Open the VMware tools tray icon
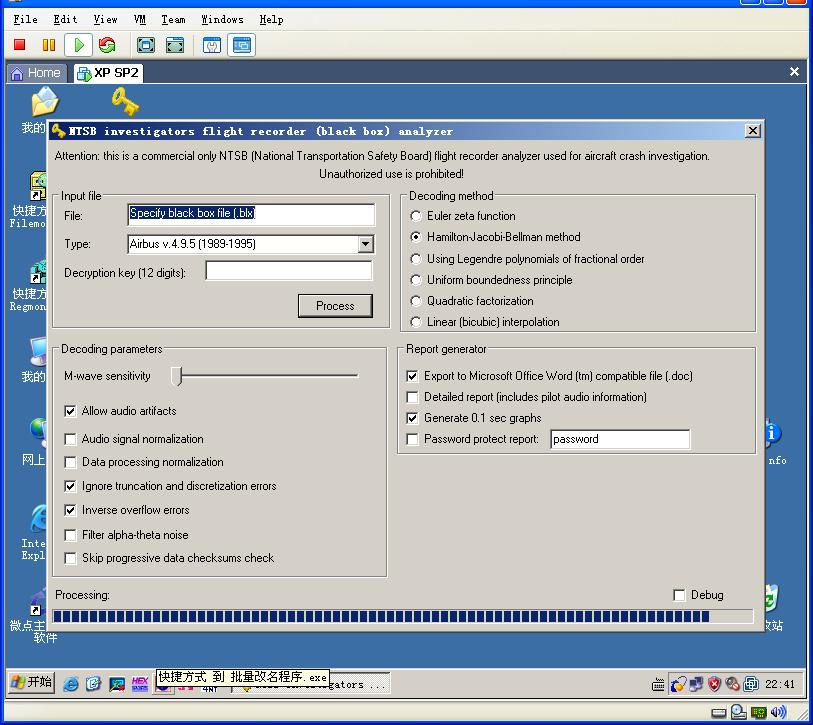The image size is (813, 725). [751, 685]
